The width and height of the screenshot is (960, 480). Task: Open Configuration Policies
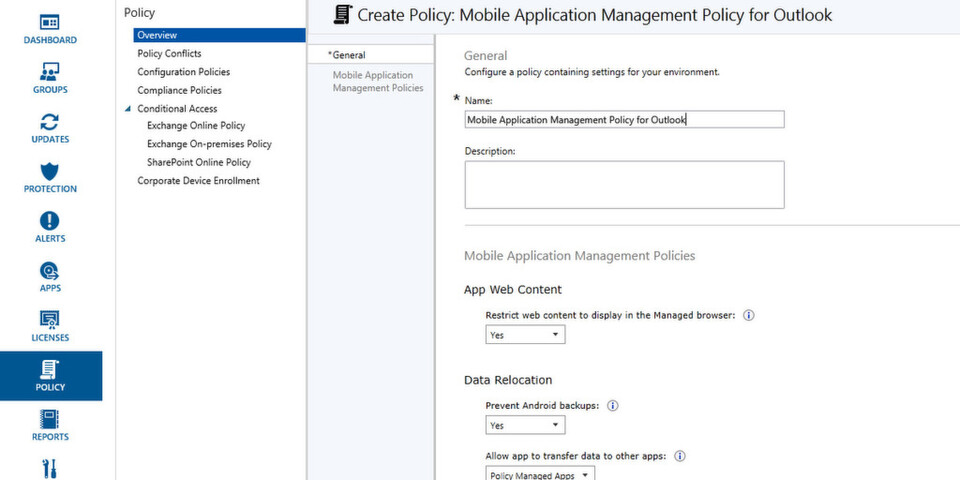pos(184,72)
